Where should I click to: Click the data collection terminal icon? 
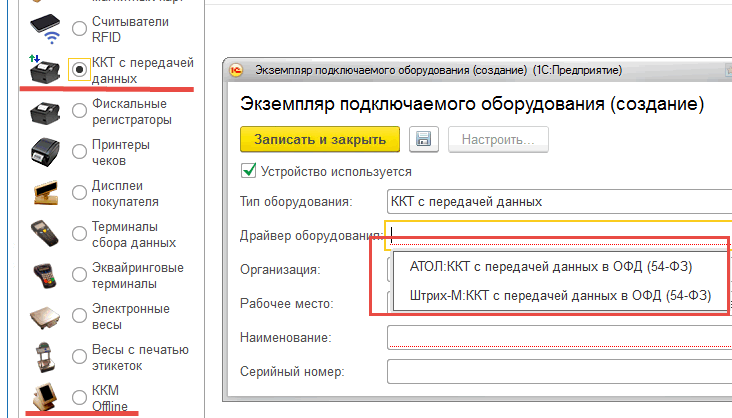pos(45,233)
